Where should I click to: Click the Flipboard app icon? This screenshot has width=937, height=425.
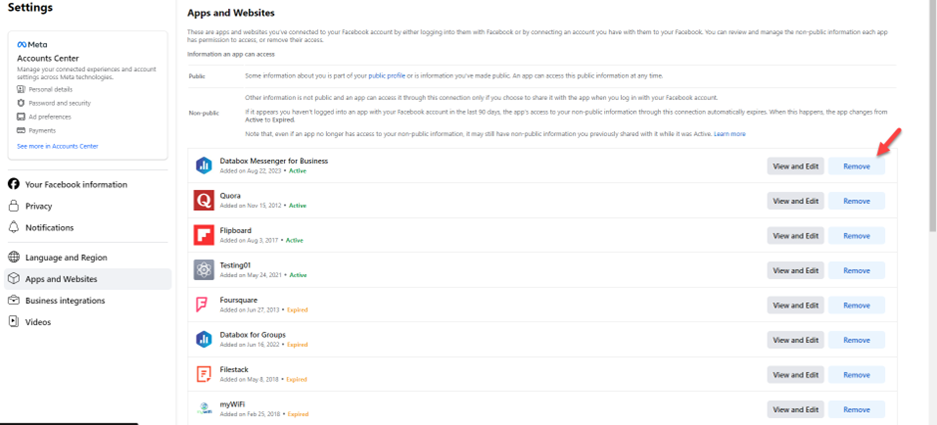click(x=203, y=235)
